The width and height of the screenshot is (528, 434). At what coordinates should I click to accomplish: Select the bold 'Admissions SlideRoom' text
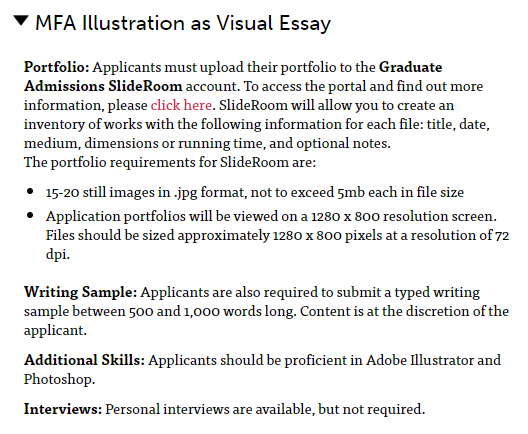(x=103, y=86)
